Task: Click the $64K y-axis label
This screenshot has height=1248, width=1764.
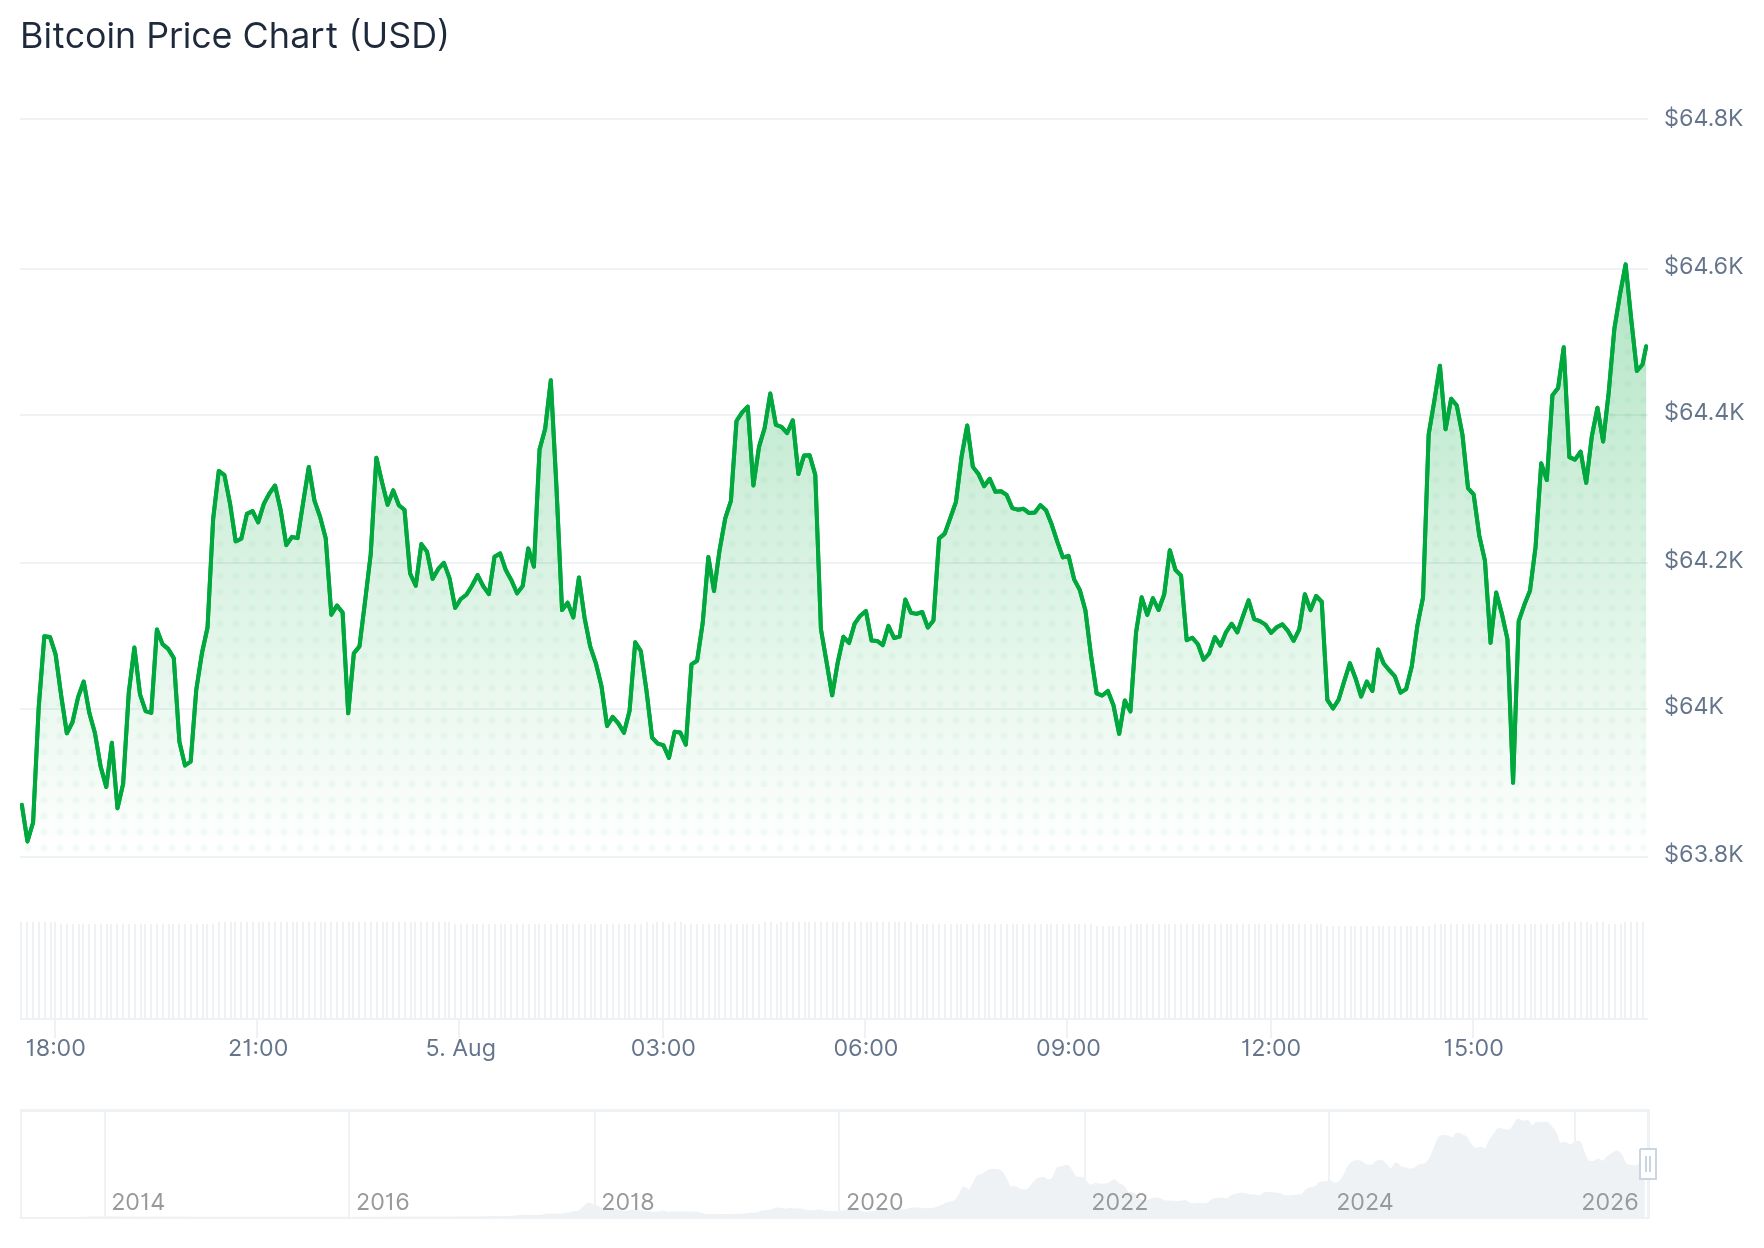Action: (x=1693, y=706)
